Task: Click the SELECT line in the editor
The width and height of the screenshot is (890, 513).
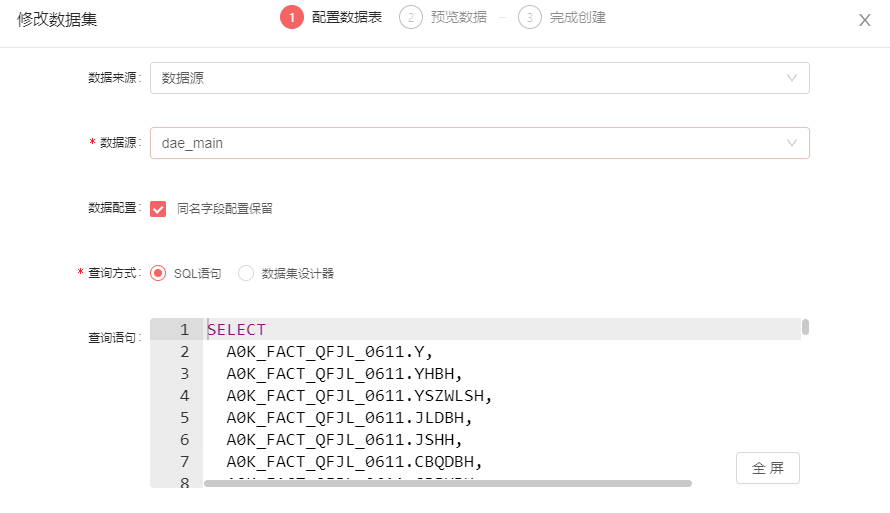Action: 237,330
